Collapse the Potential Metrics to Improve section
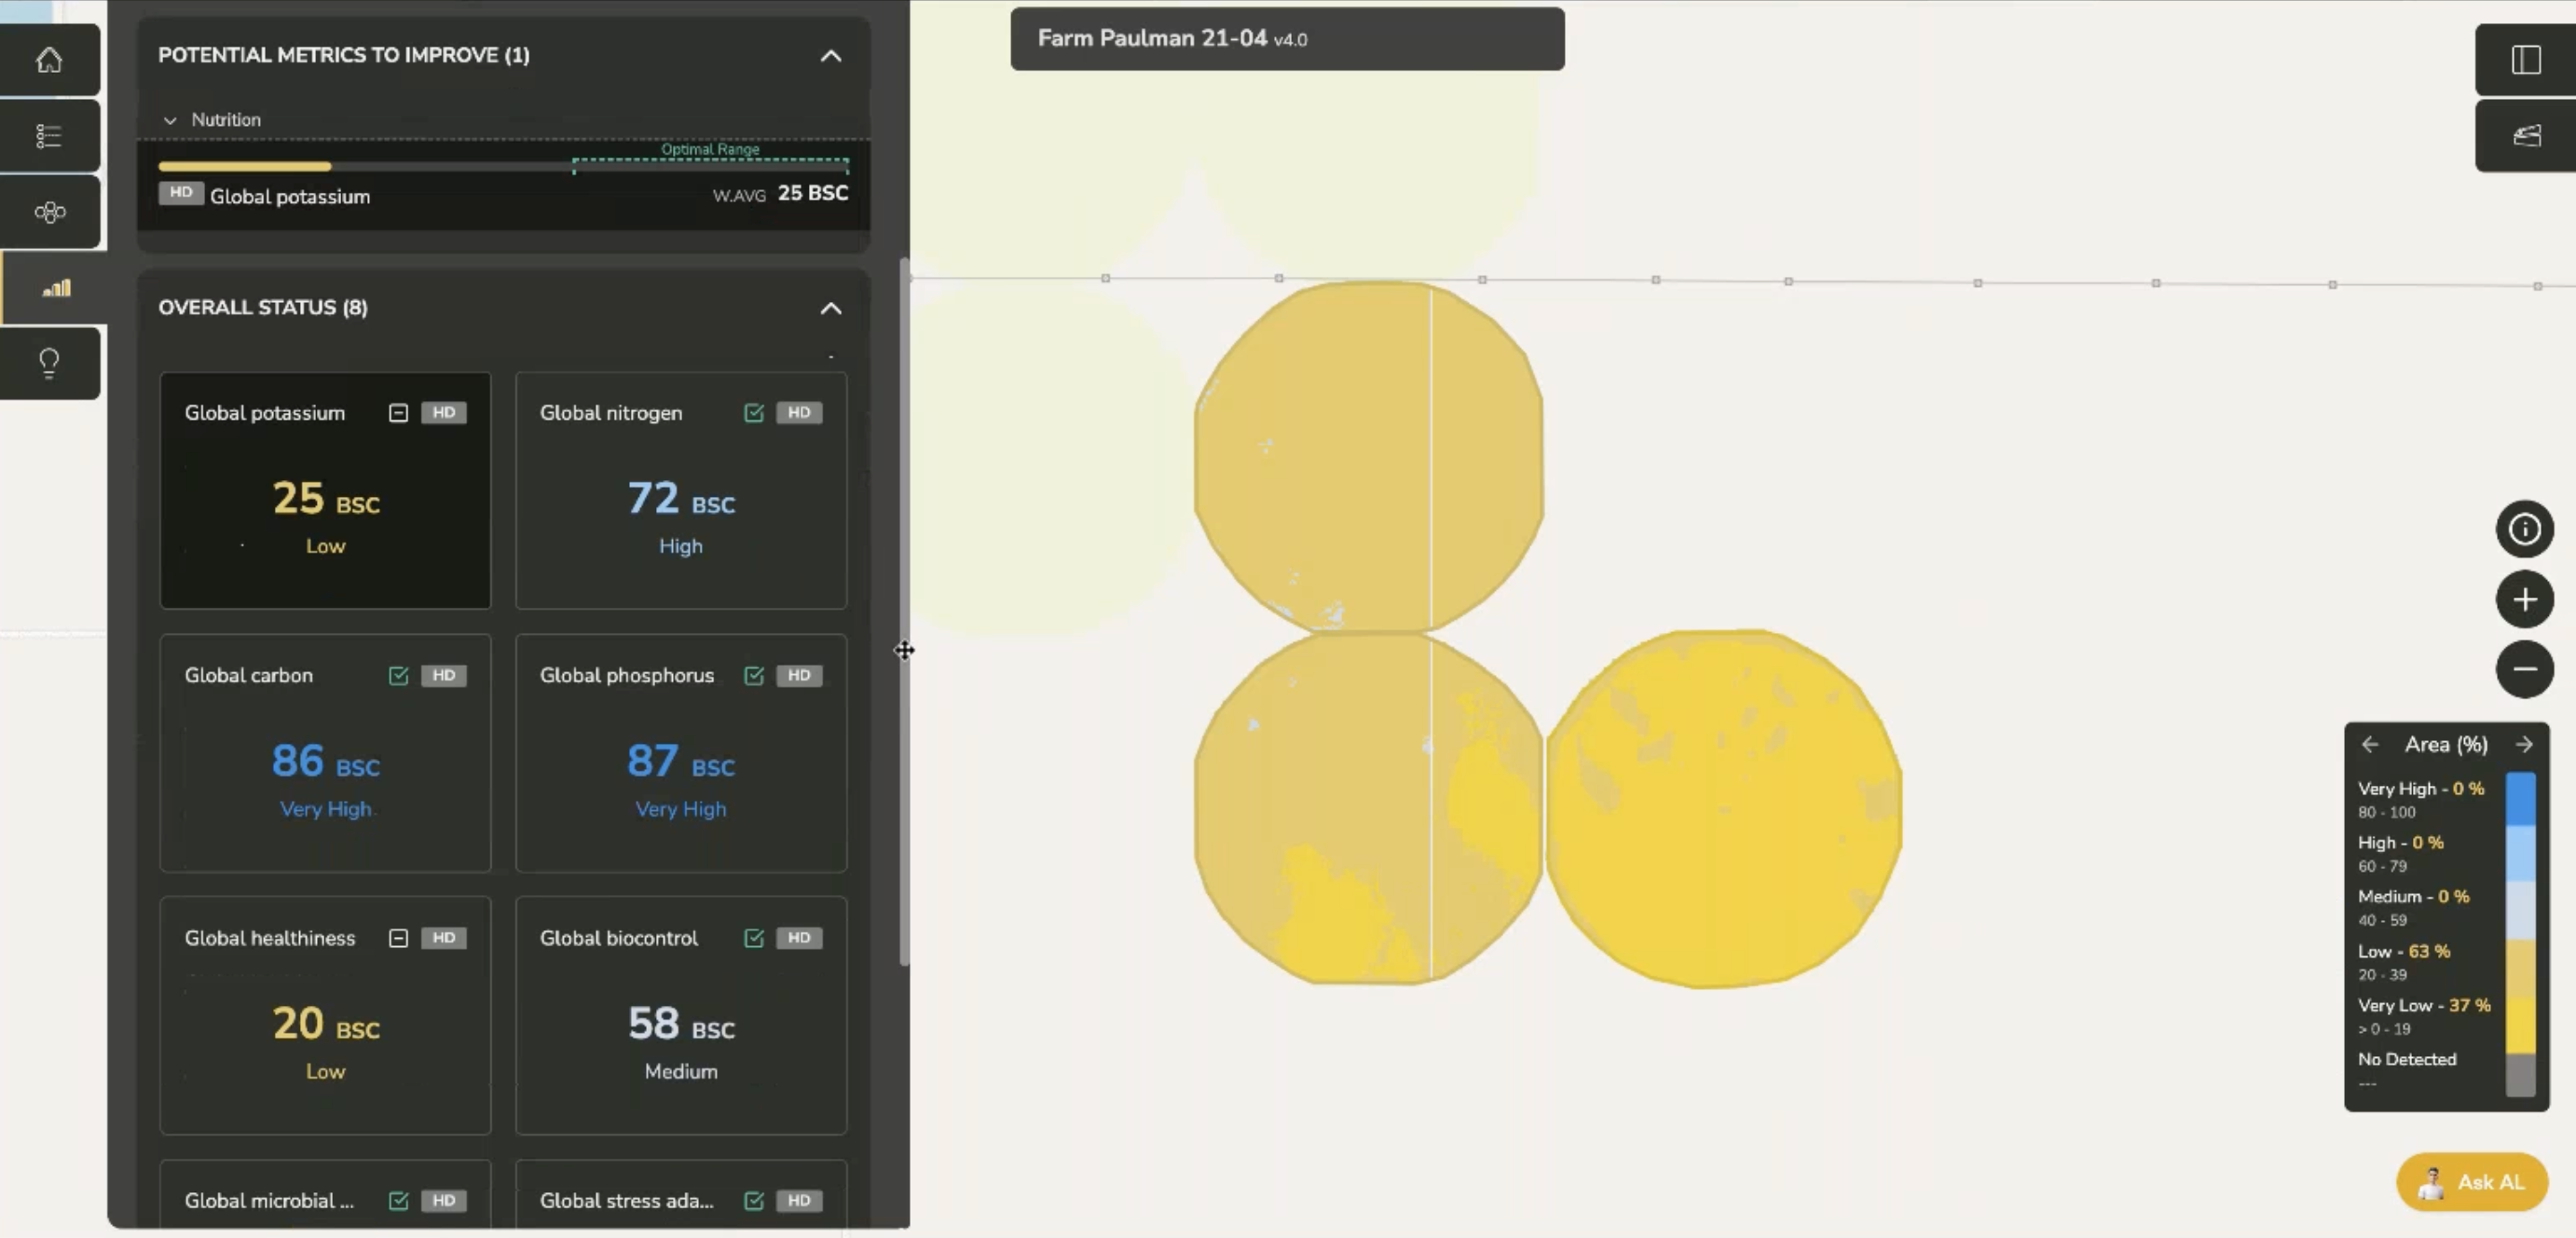Image resolution: width=2576 pixels, height=1238 pixels. coord(830,56)
